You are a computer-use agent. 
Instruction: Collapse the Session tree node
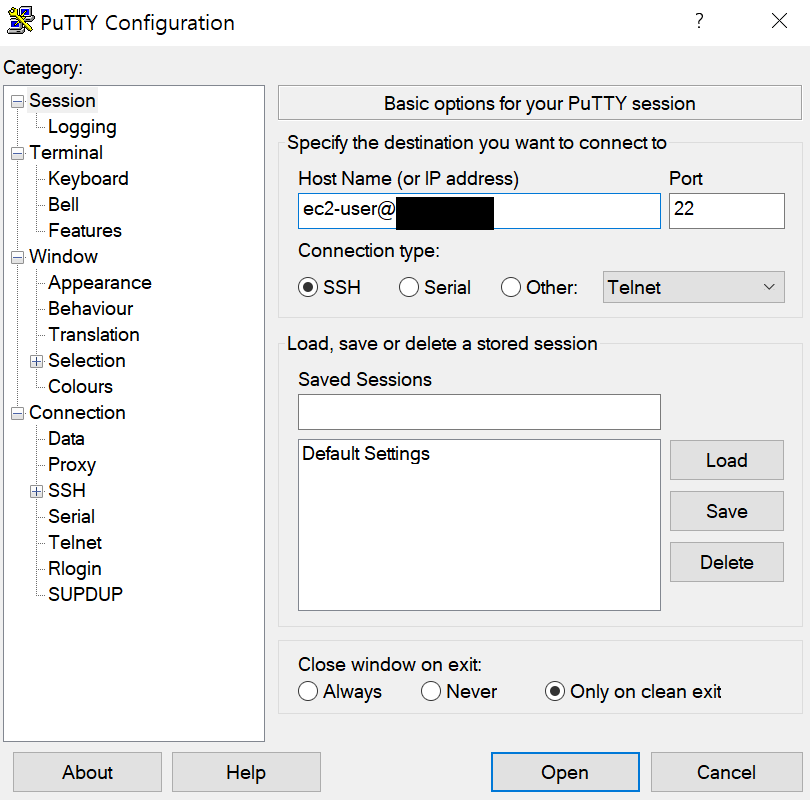pyautogui.click(x=17, y=101)
